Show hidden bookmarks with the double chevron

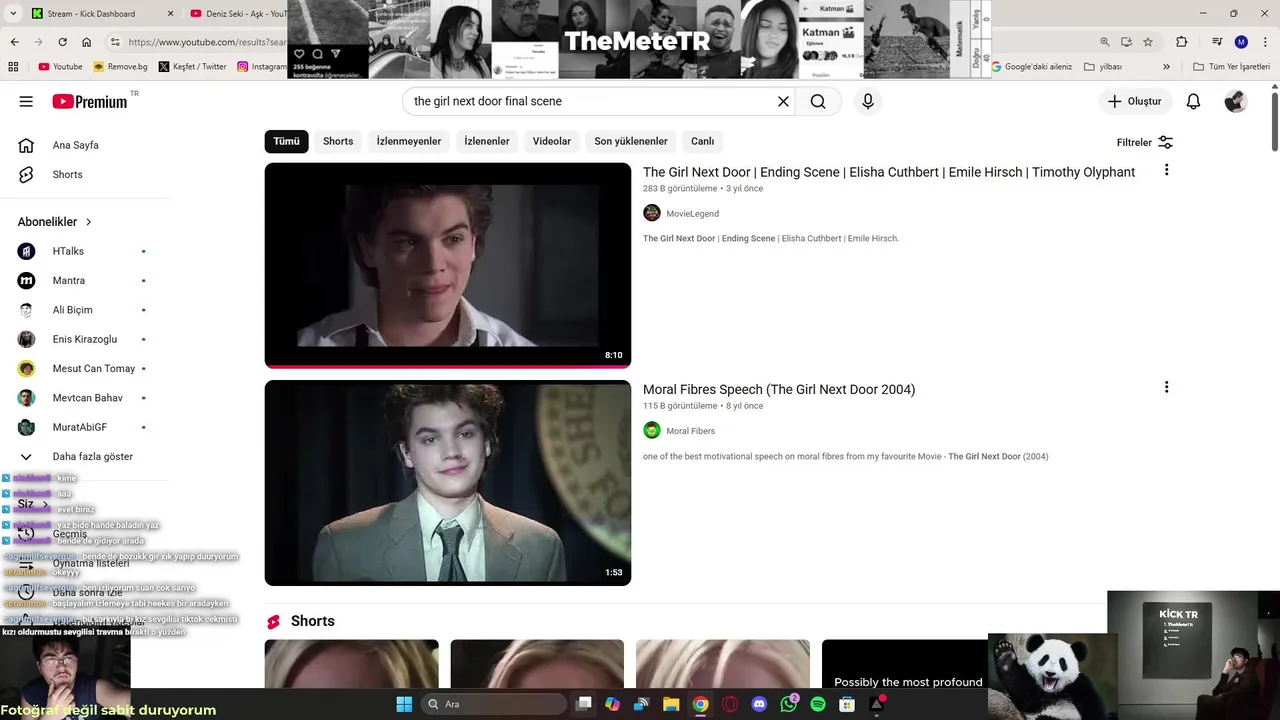[1166, 67]
